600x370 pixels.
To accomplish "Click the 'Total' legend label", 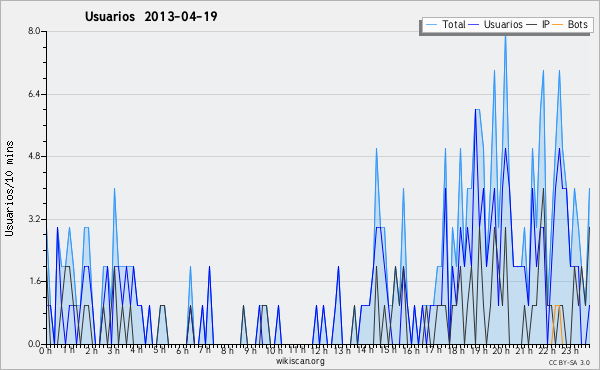I will click(454, 24).
